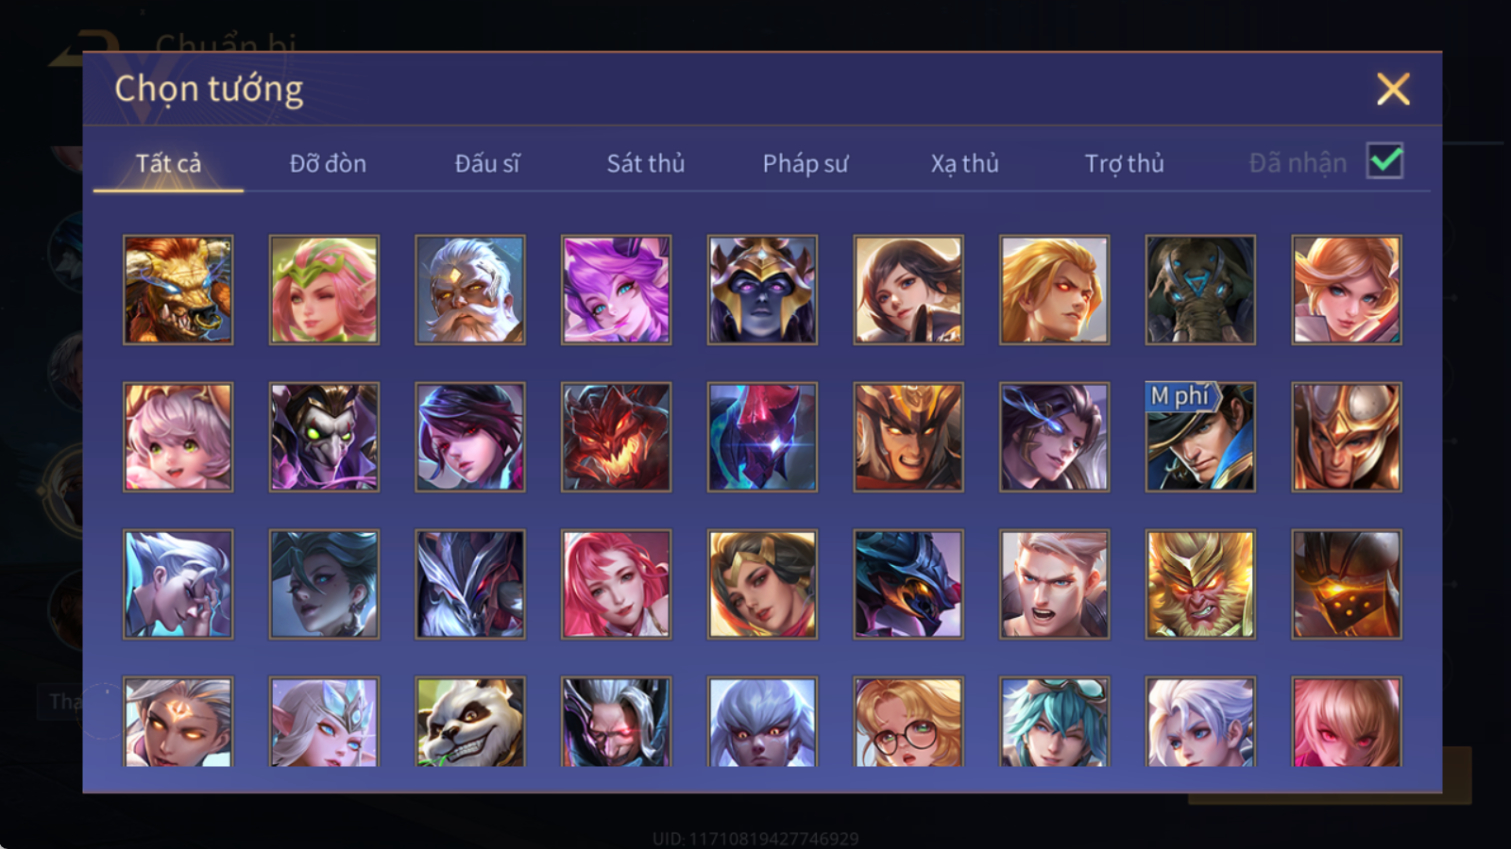Switch to the Đỡ đòn tab
This screenshot has width=1511, height=849.
point(328,163)
